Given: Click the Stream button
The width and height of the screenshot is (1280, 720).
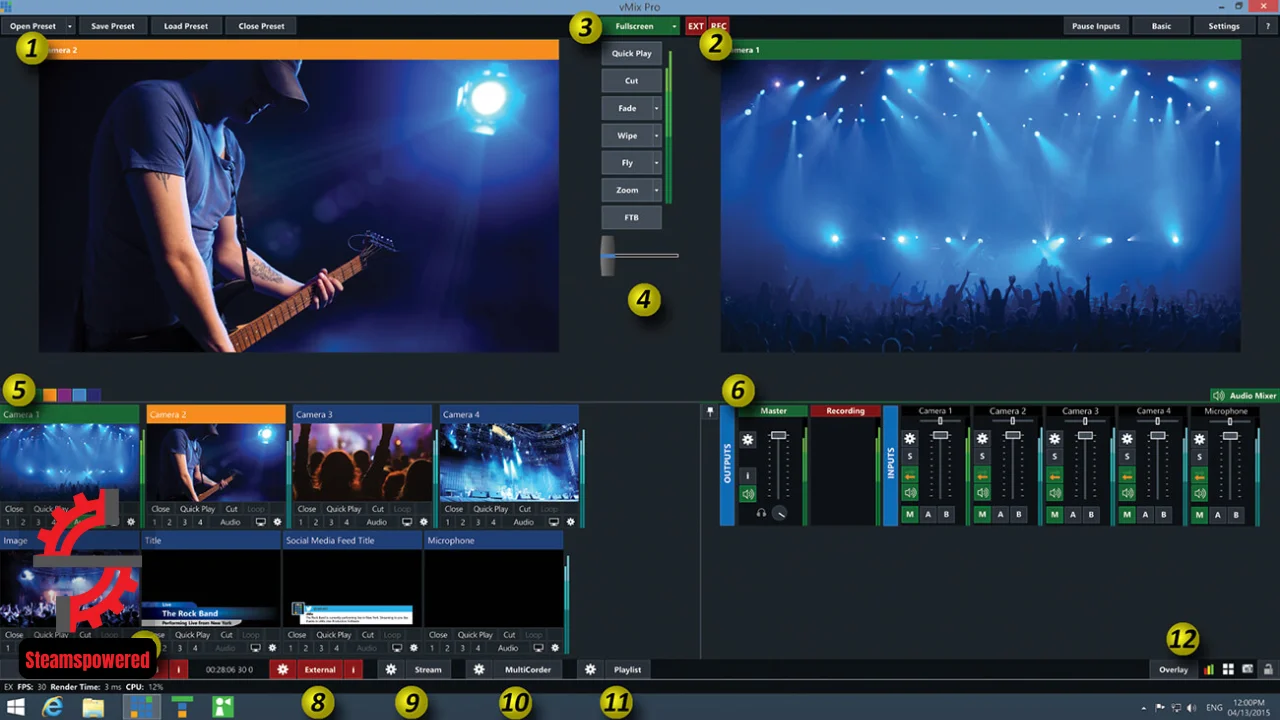Looking at the screenshot, I should pos(428,669).
